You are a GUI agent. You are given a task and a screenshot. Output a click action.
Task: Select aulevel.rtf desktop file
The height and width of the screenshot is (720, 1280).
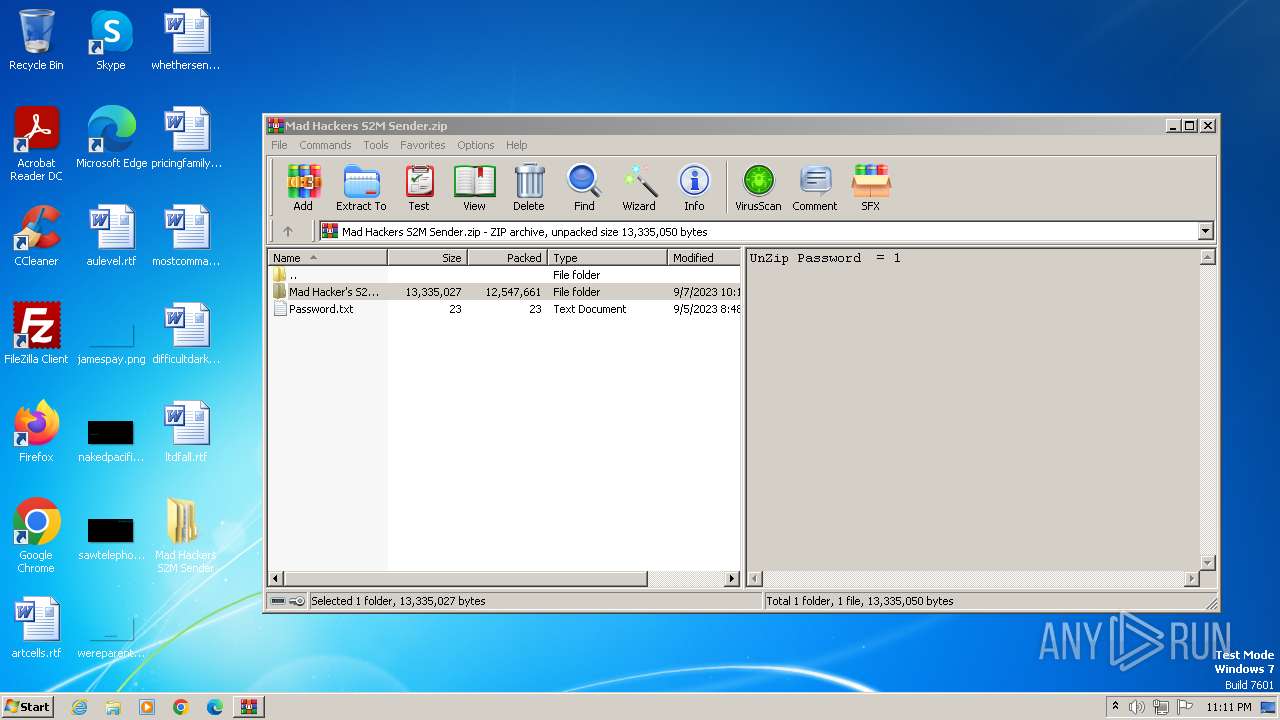[111, 236]
